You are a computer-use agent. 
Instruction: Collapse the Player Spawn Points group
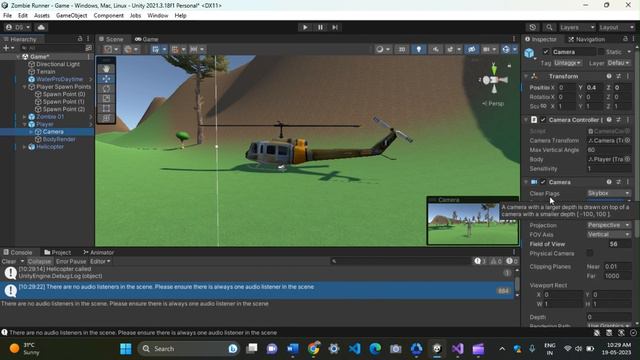[x=24, y=87]
